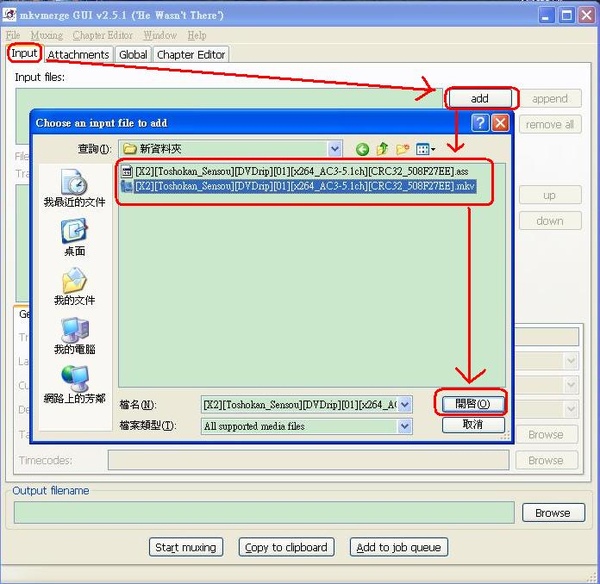The image size is (600, 584).
Task: Click the back arrow icon in file dialog
Action: point(362,149)
